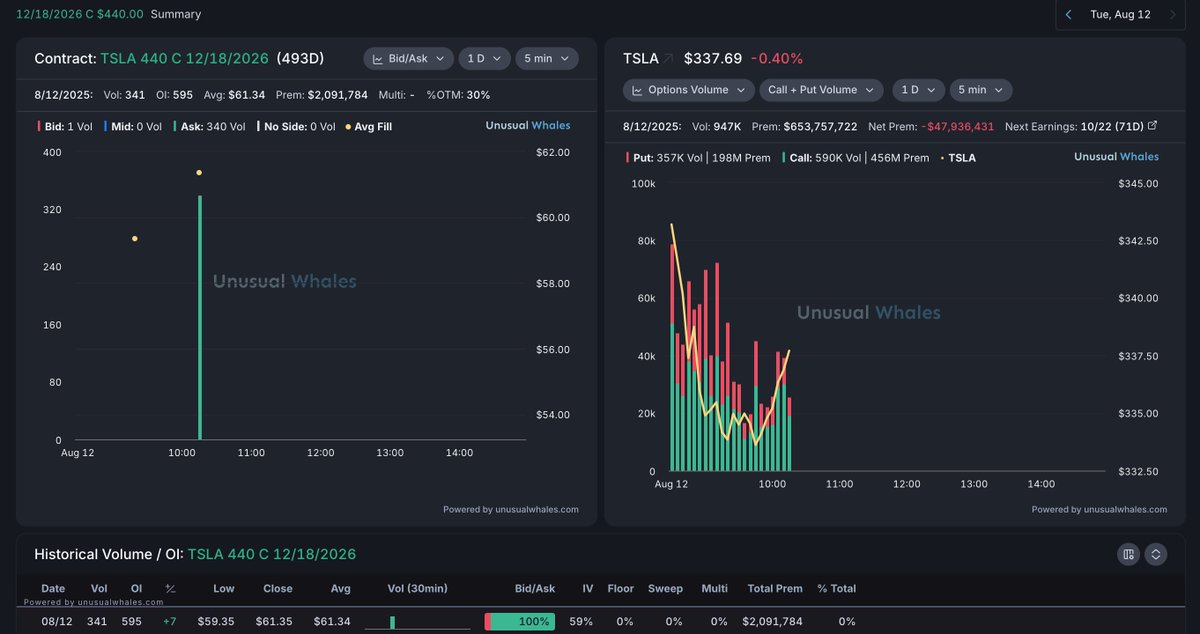This screenshot has width=1200, height=634.
Task: Click the Tue, Aug 12 date picker
Action: 1120,15
